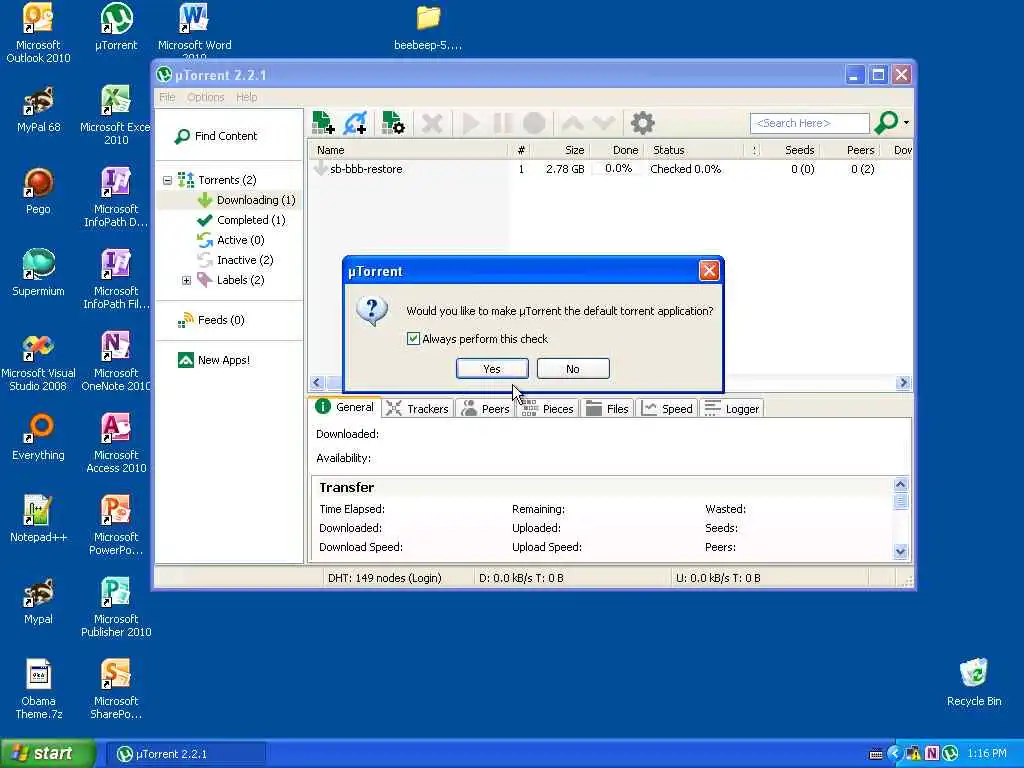This screenshot has width=1024, height=768.
Task: Expand the Labels tree node
Action: 186,280
